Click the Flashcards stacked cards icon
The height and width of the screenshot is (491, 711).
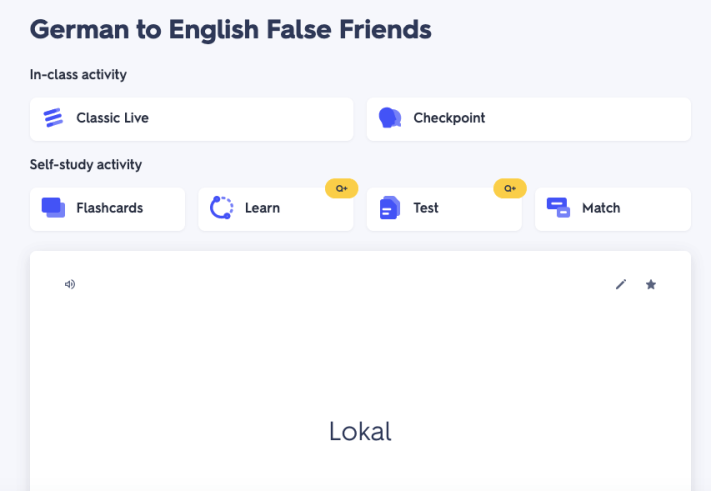coord(53,207)
